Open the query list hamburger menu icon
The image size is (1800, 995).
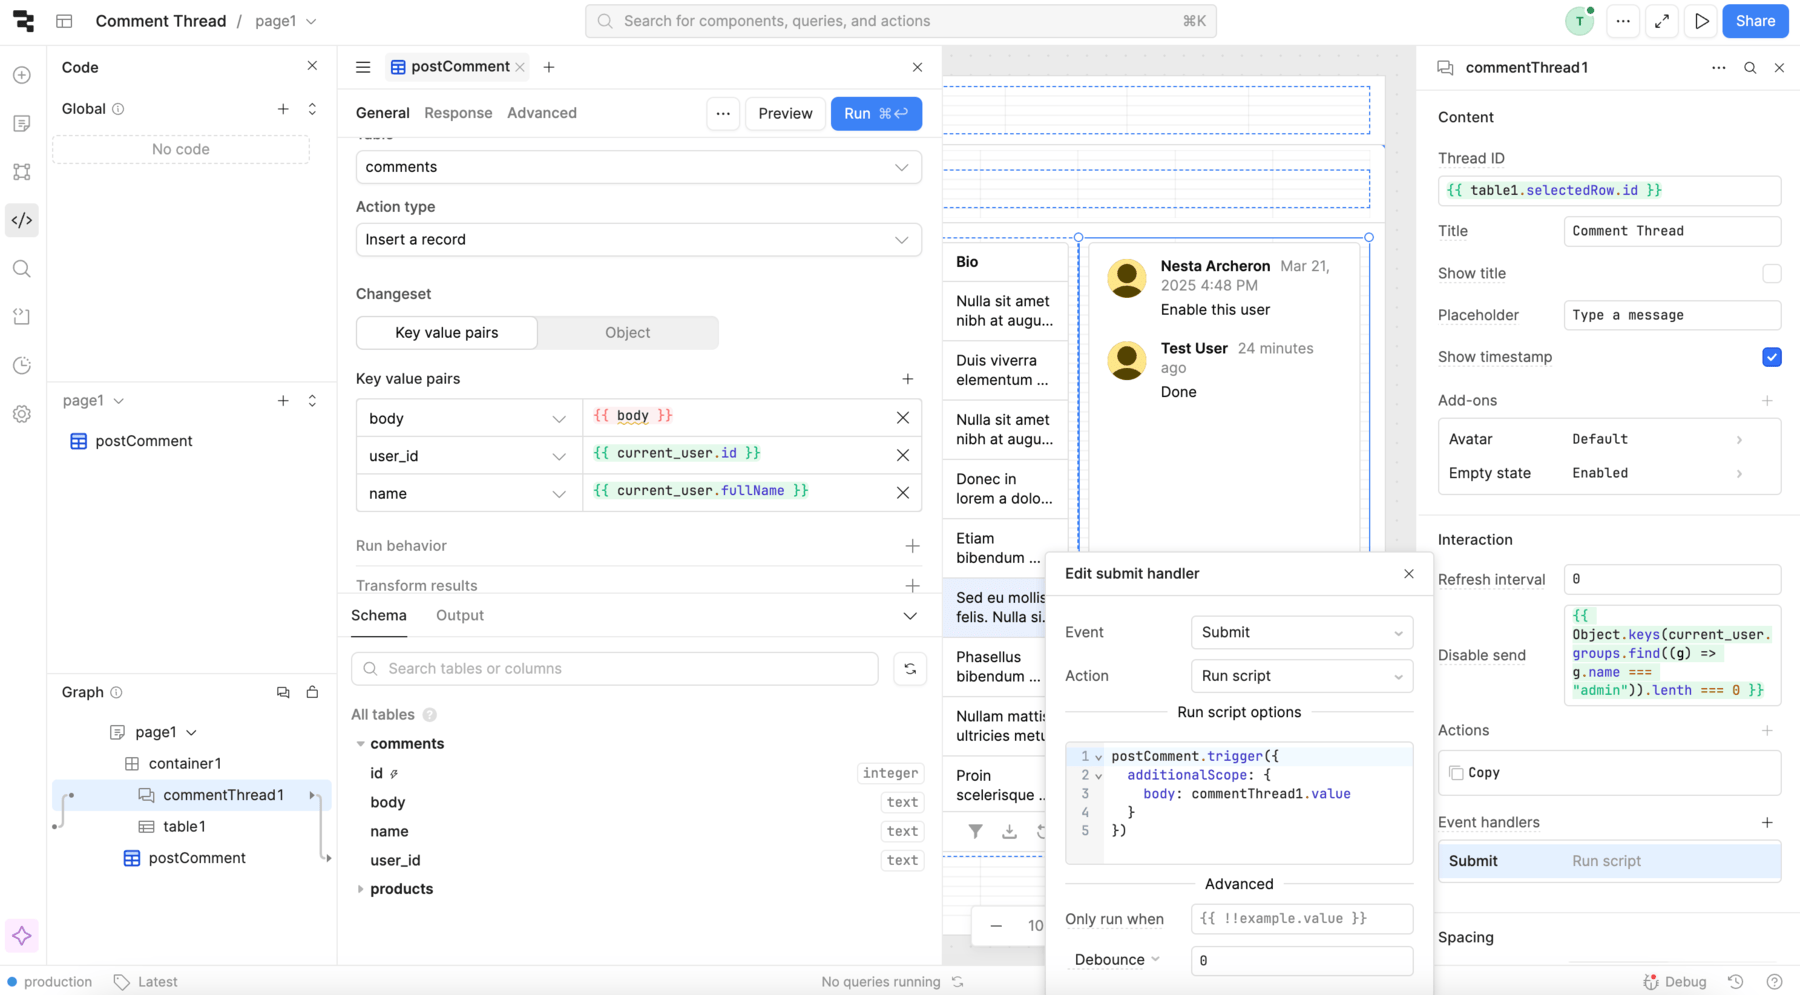point(363,67)
